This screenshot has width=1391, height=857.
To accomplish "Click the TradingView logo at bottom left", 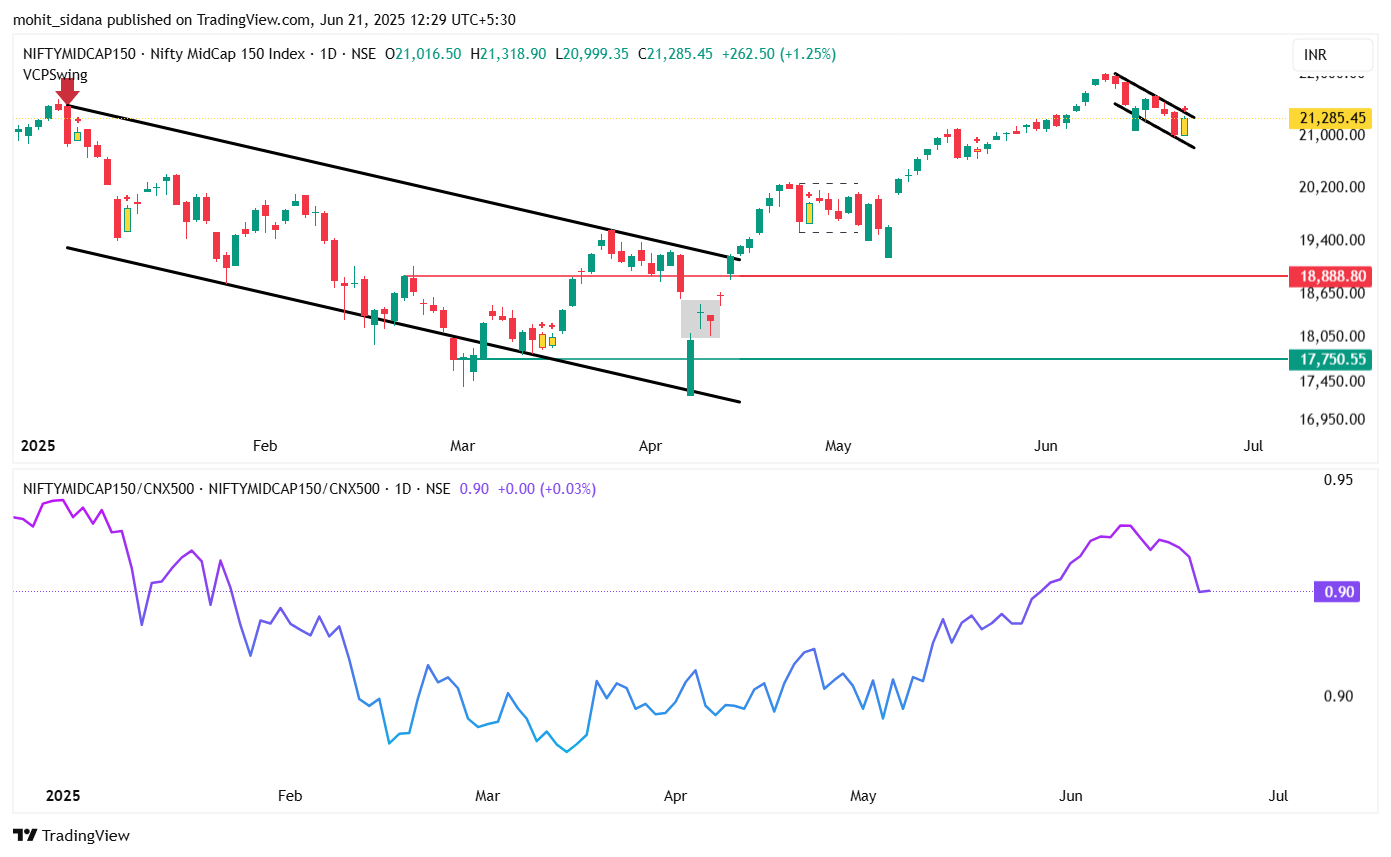I will click(x=71, y=835).
